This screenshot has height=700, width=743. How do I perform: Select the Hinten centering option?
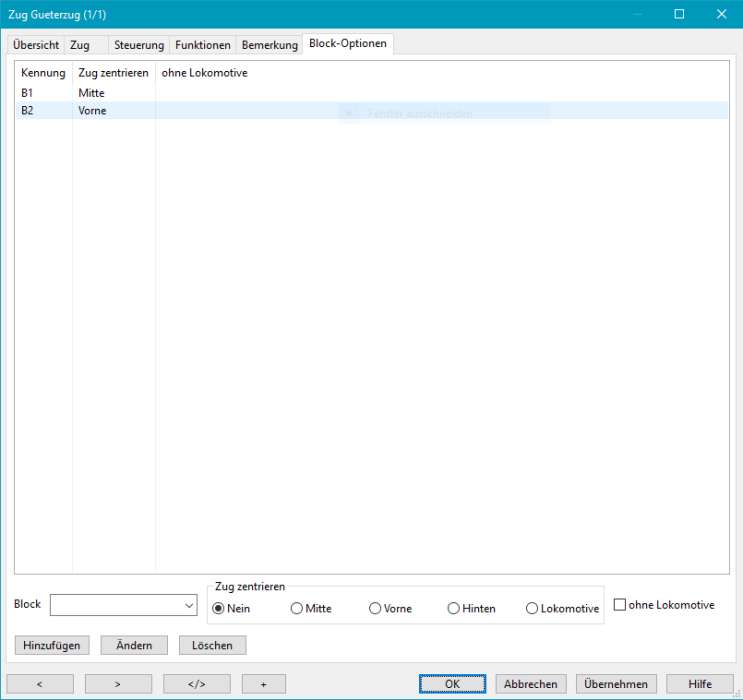click(x=453, y=608)
